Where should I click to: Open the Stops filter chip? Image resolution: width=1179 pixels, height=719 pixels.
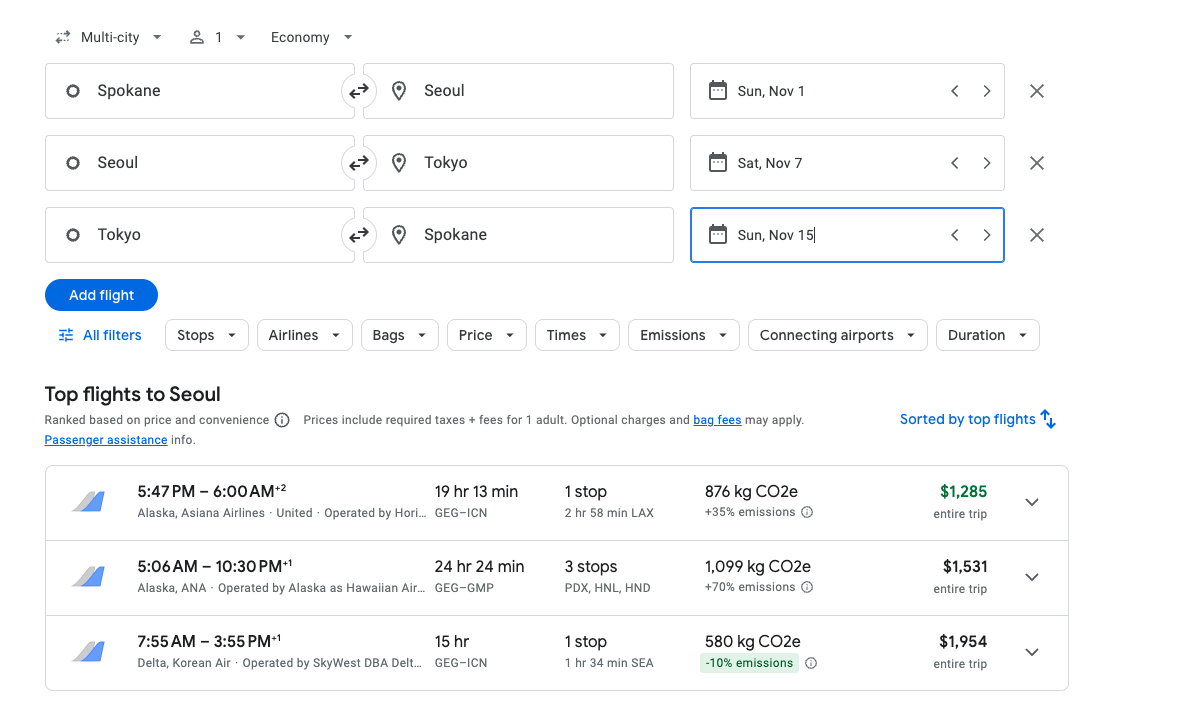point(206,335)
